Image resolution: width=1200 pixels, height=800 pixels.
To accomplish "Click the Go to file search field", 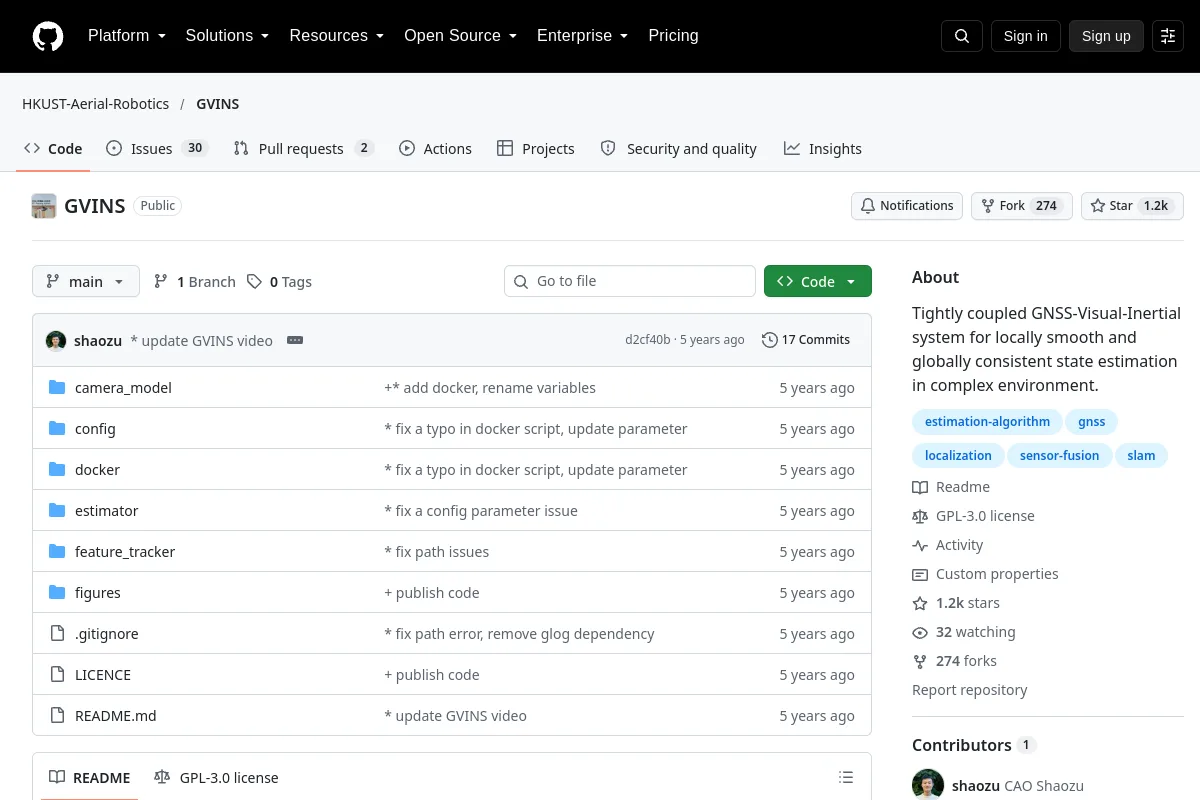I will click(x=630, y=282).
